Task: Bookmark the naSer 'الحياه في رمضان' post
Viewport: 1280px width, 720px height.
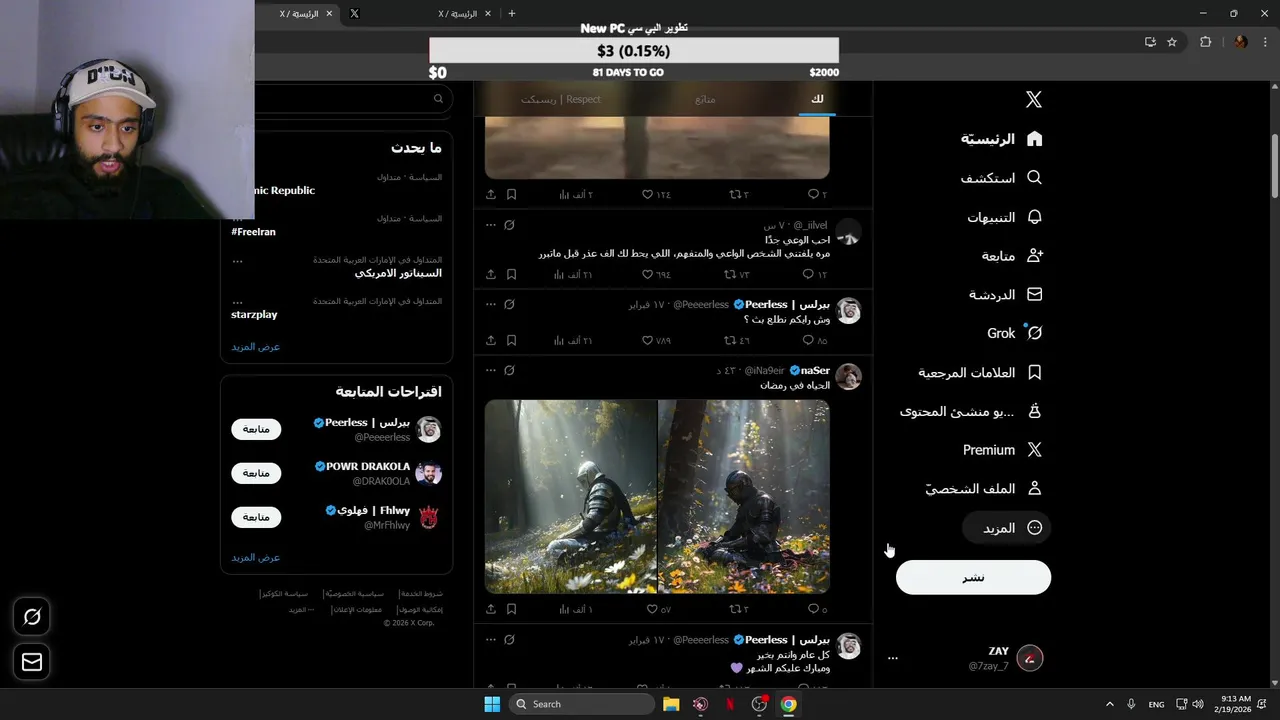Action: pos(511,609)
